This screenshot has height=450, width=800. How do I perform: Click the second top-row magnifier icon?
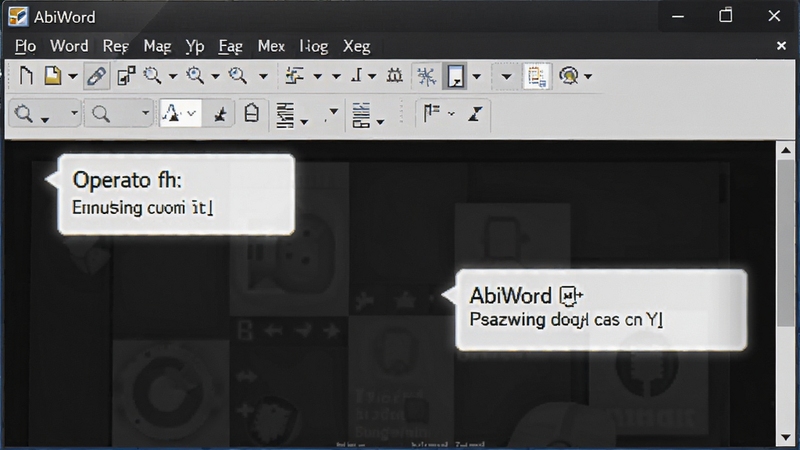point(195,76)
